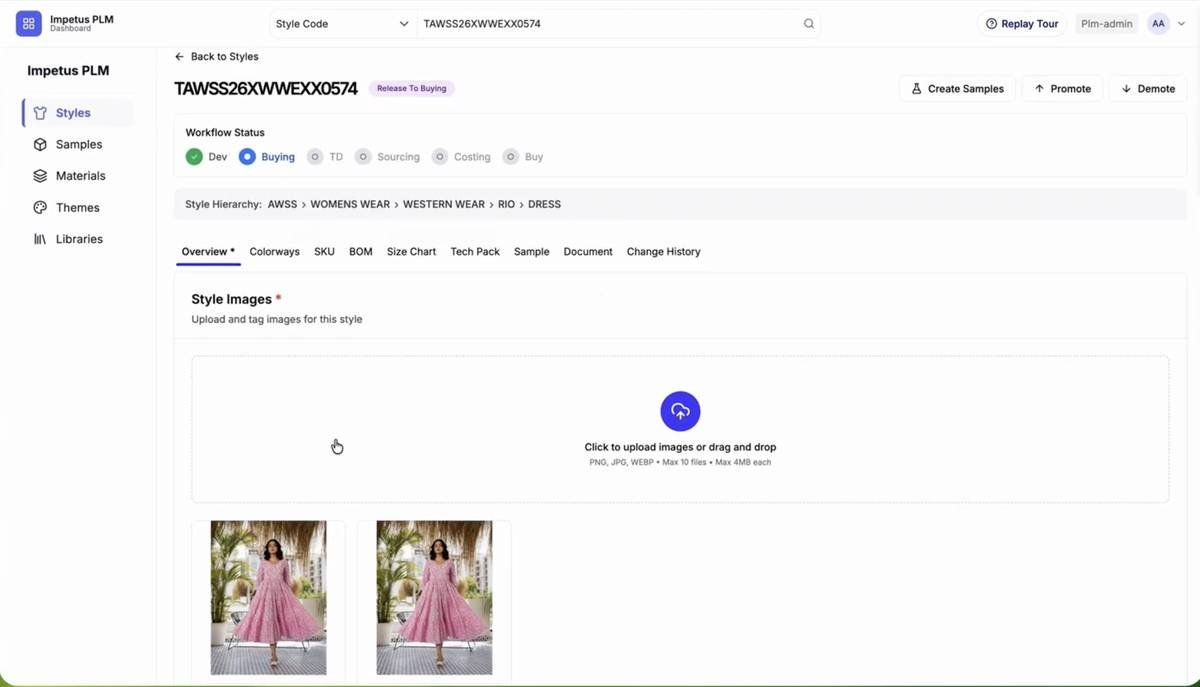Switch to the Change History tab
Screen dimensions: 1200x687
[664, 252]
